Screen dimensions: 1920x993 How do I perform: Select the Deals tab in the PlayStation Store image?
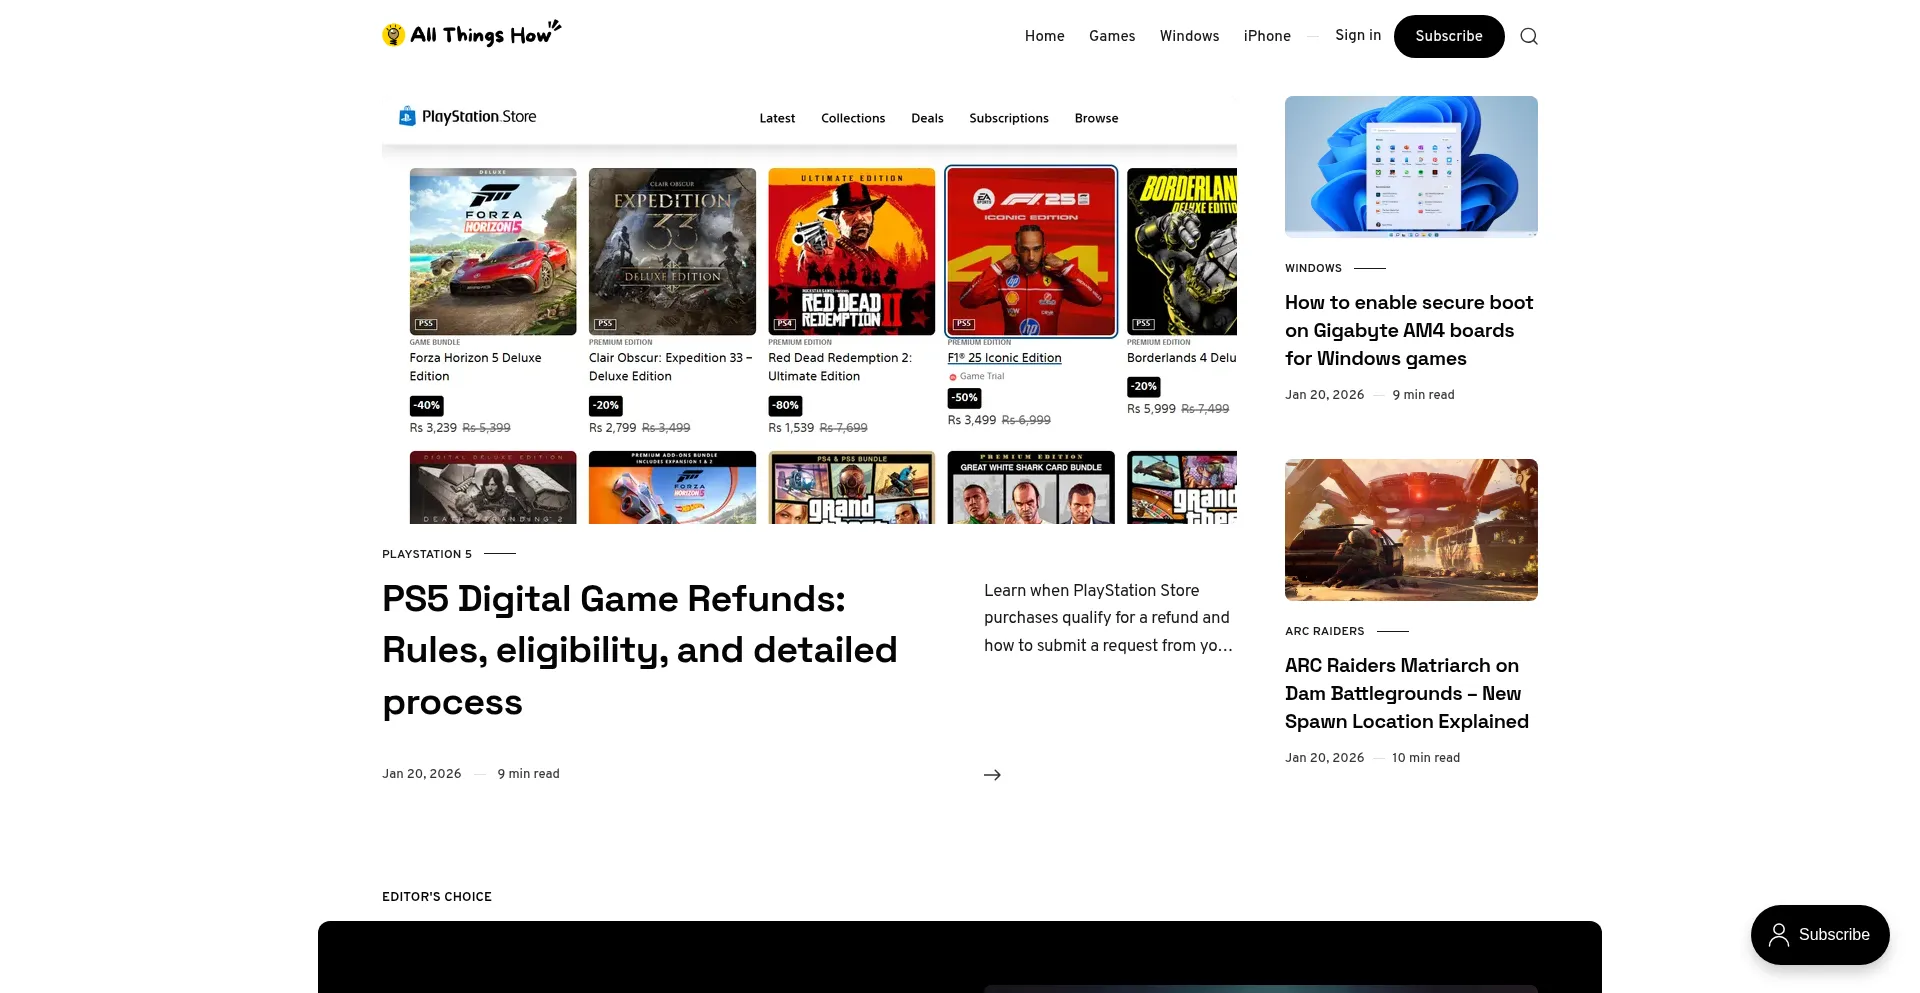(926, 118)
